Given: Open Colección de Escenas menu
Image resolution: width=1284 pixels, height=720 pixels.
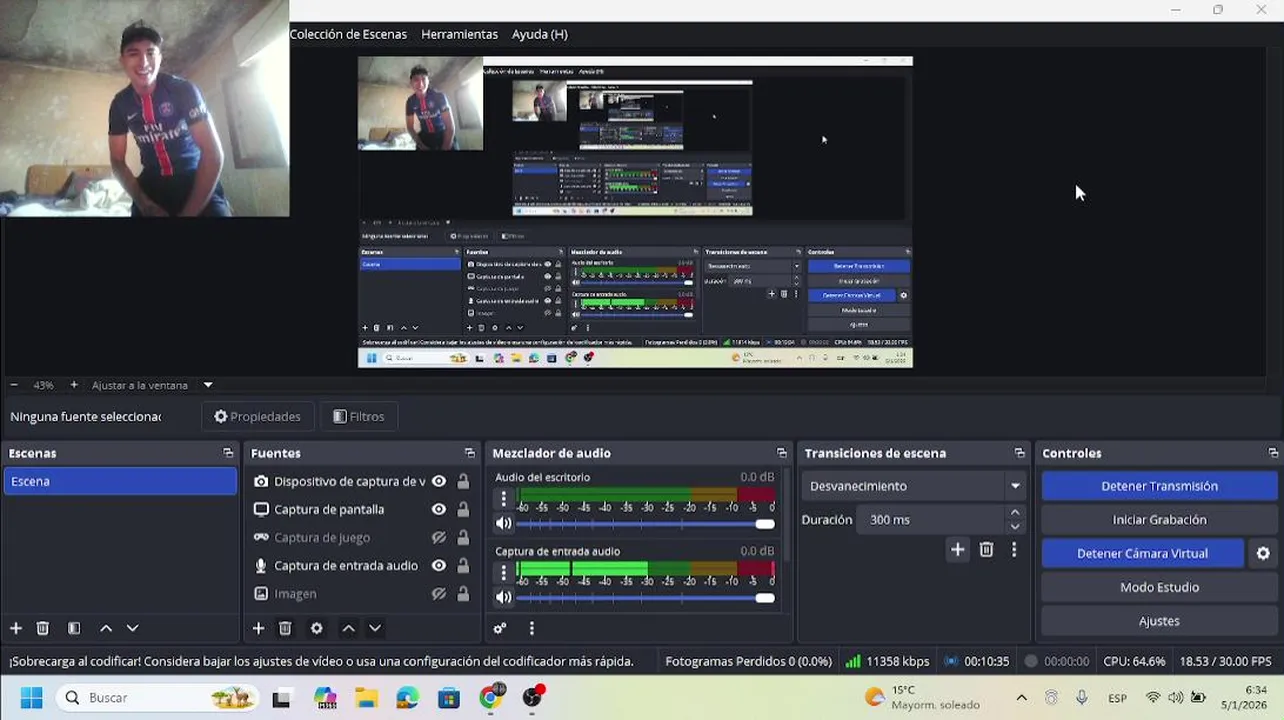Looking at the screenshot, I should (x=348, y=34).
